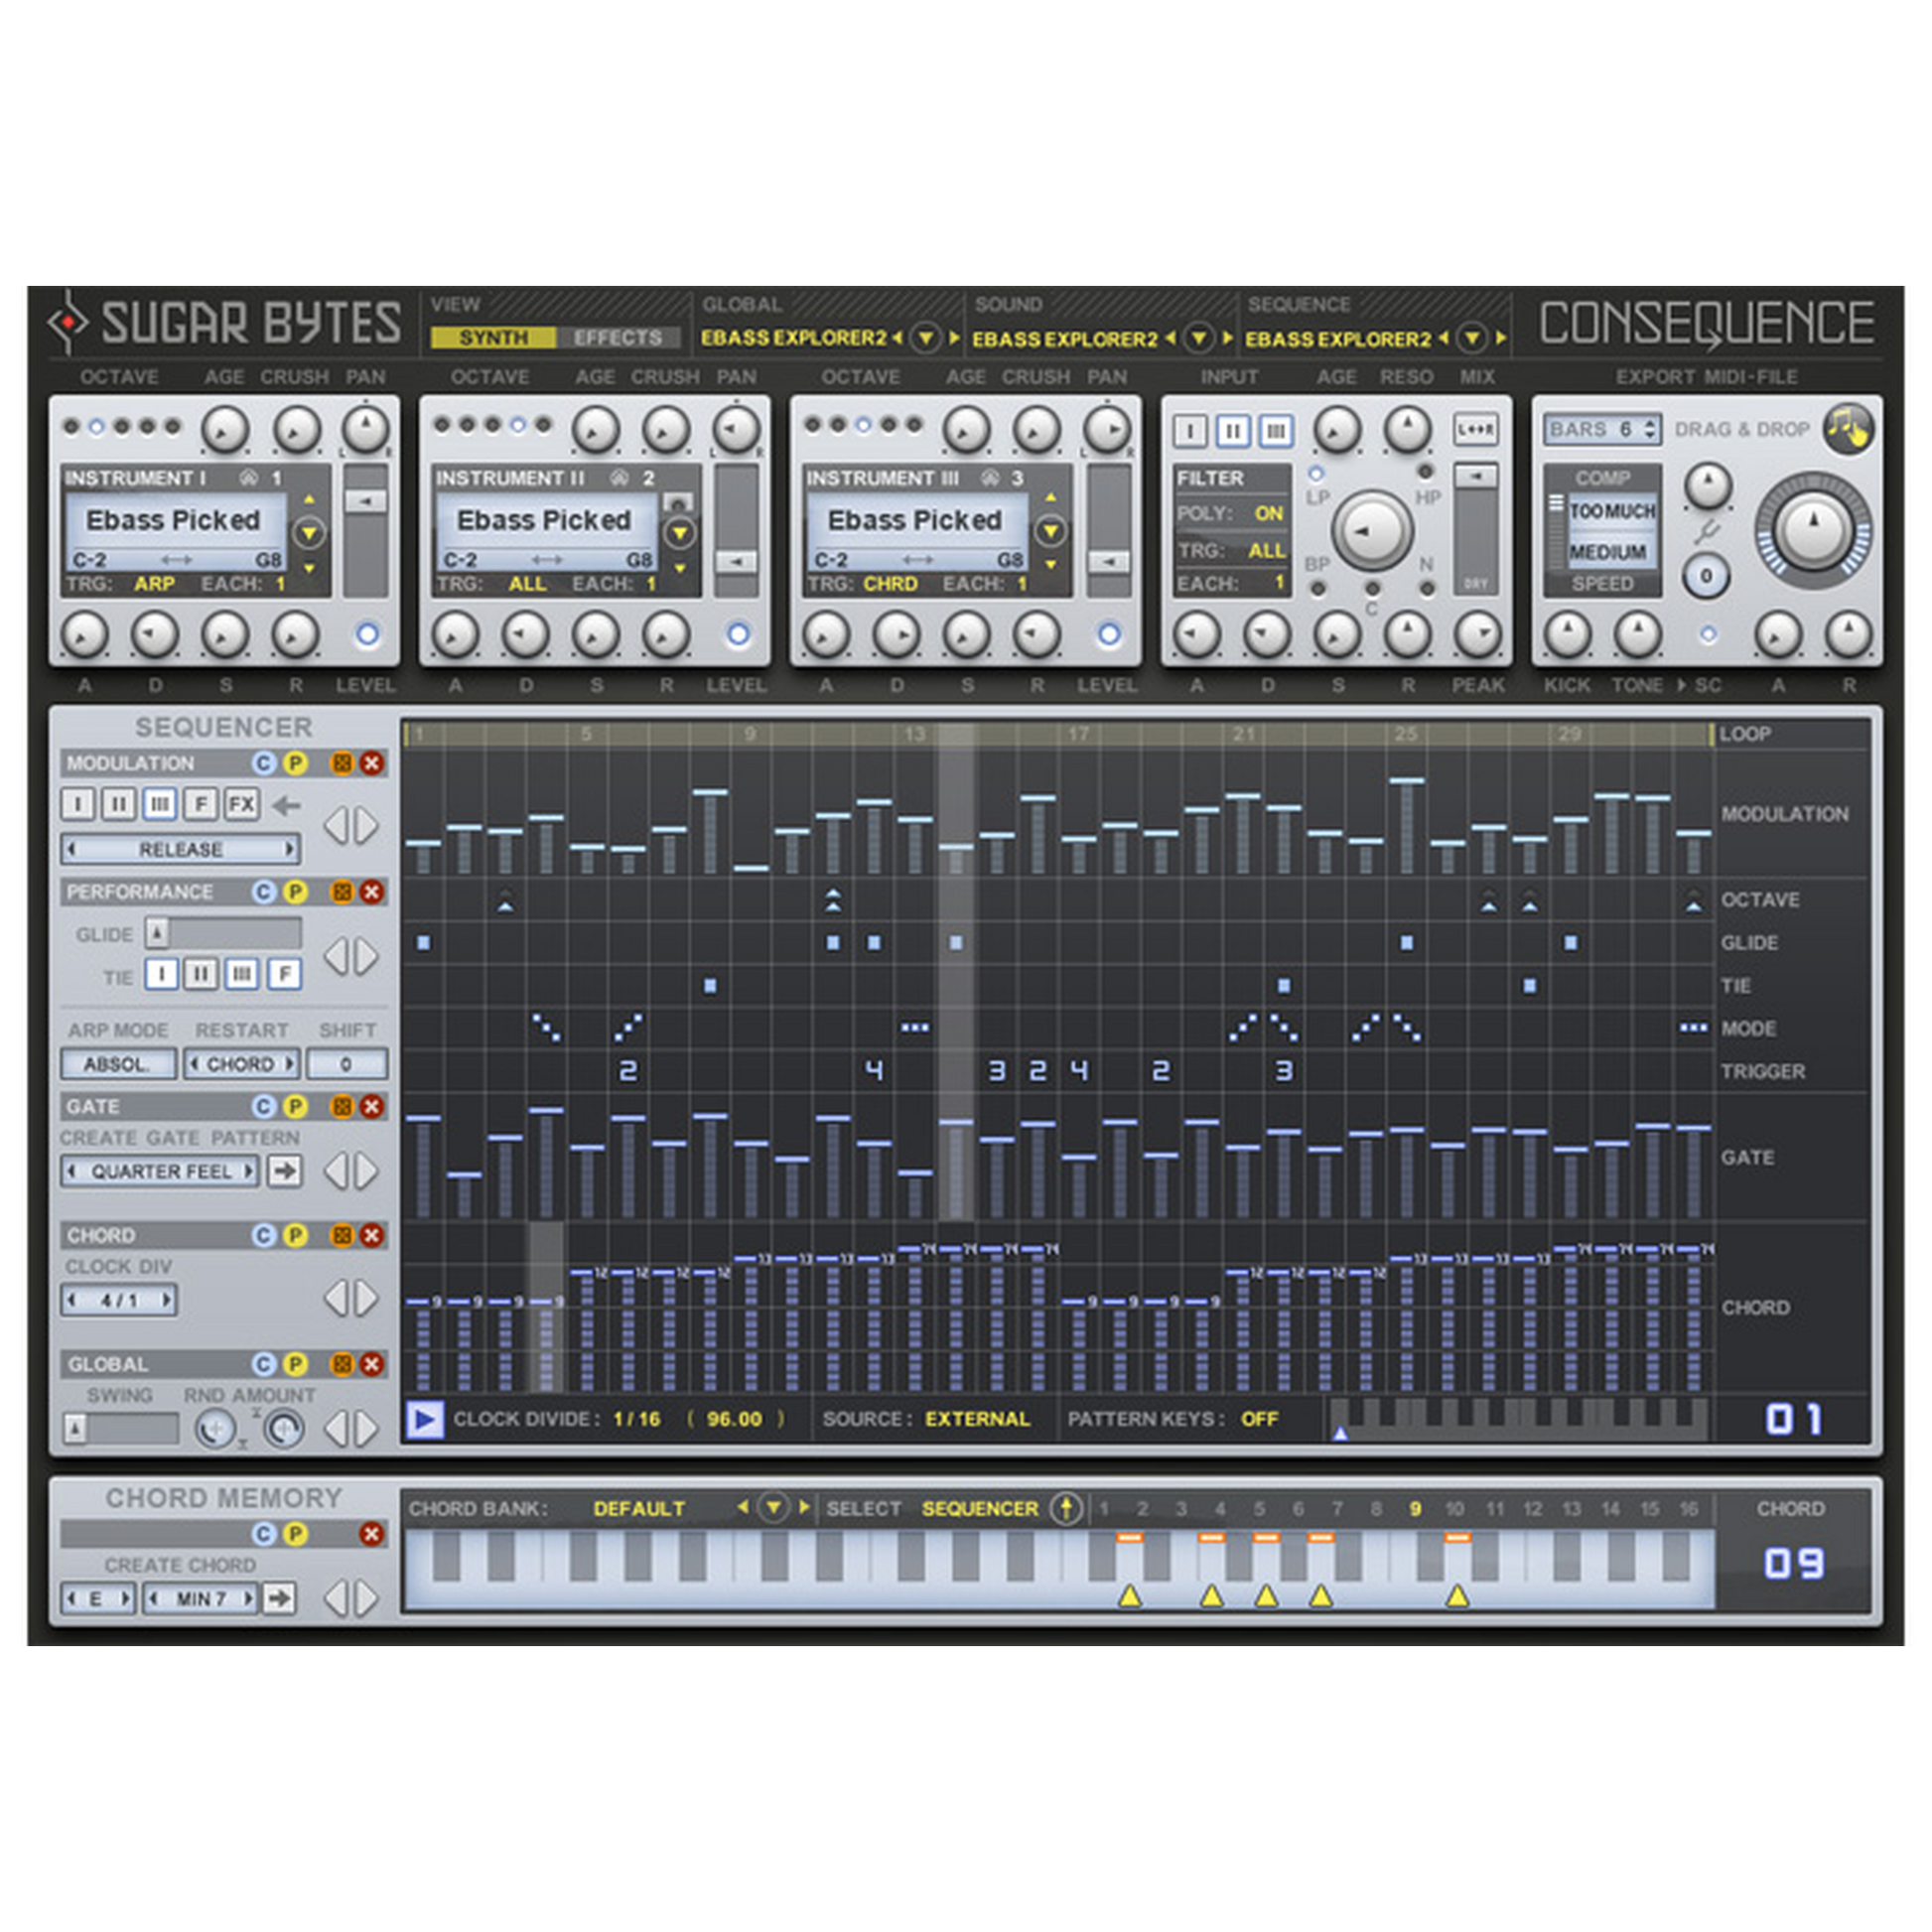Viewport: 1932px width, 1932px height.
Task: Toggle Instrument I level on/off LED
Action: (x=367, y=634)
